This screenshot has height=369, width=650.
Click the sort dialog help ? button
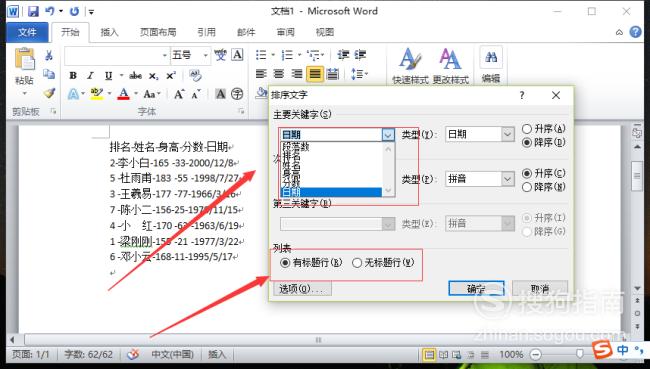[522, 95]
